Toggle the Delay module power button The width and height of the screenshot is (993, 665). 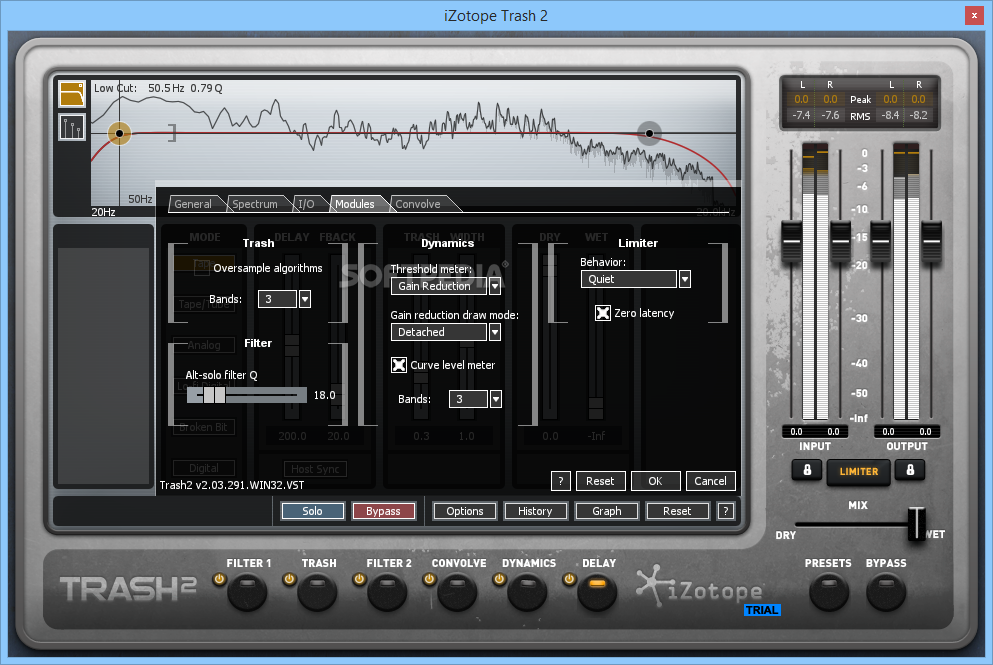569,578
